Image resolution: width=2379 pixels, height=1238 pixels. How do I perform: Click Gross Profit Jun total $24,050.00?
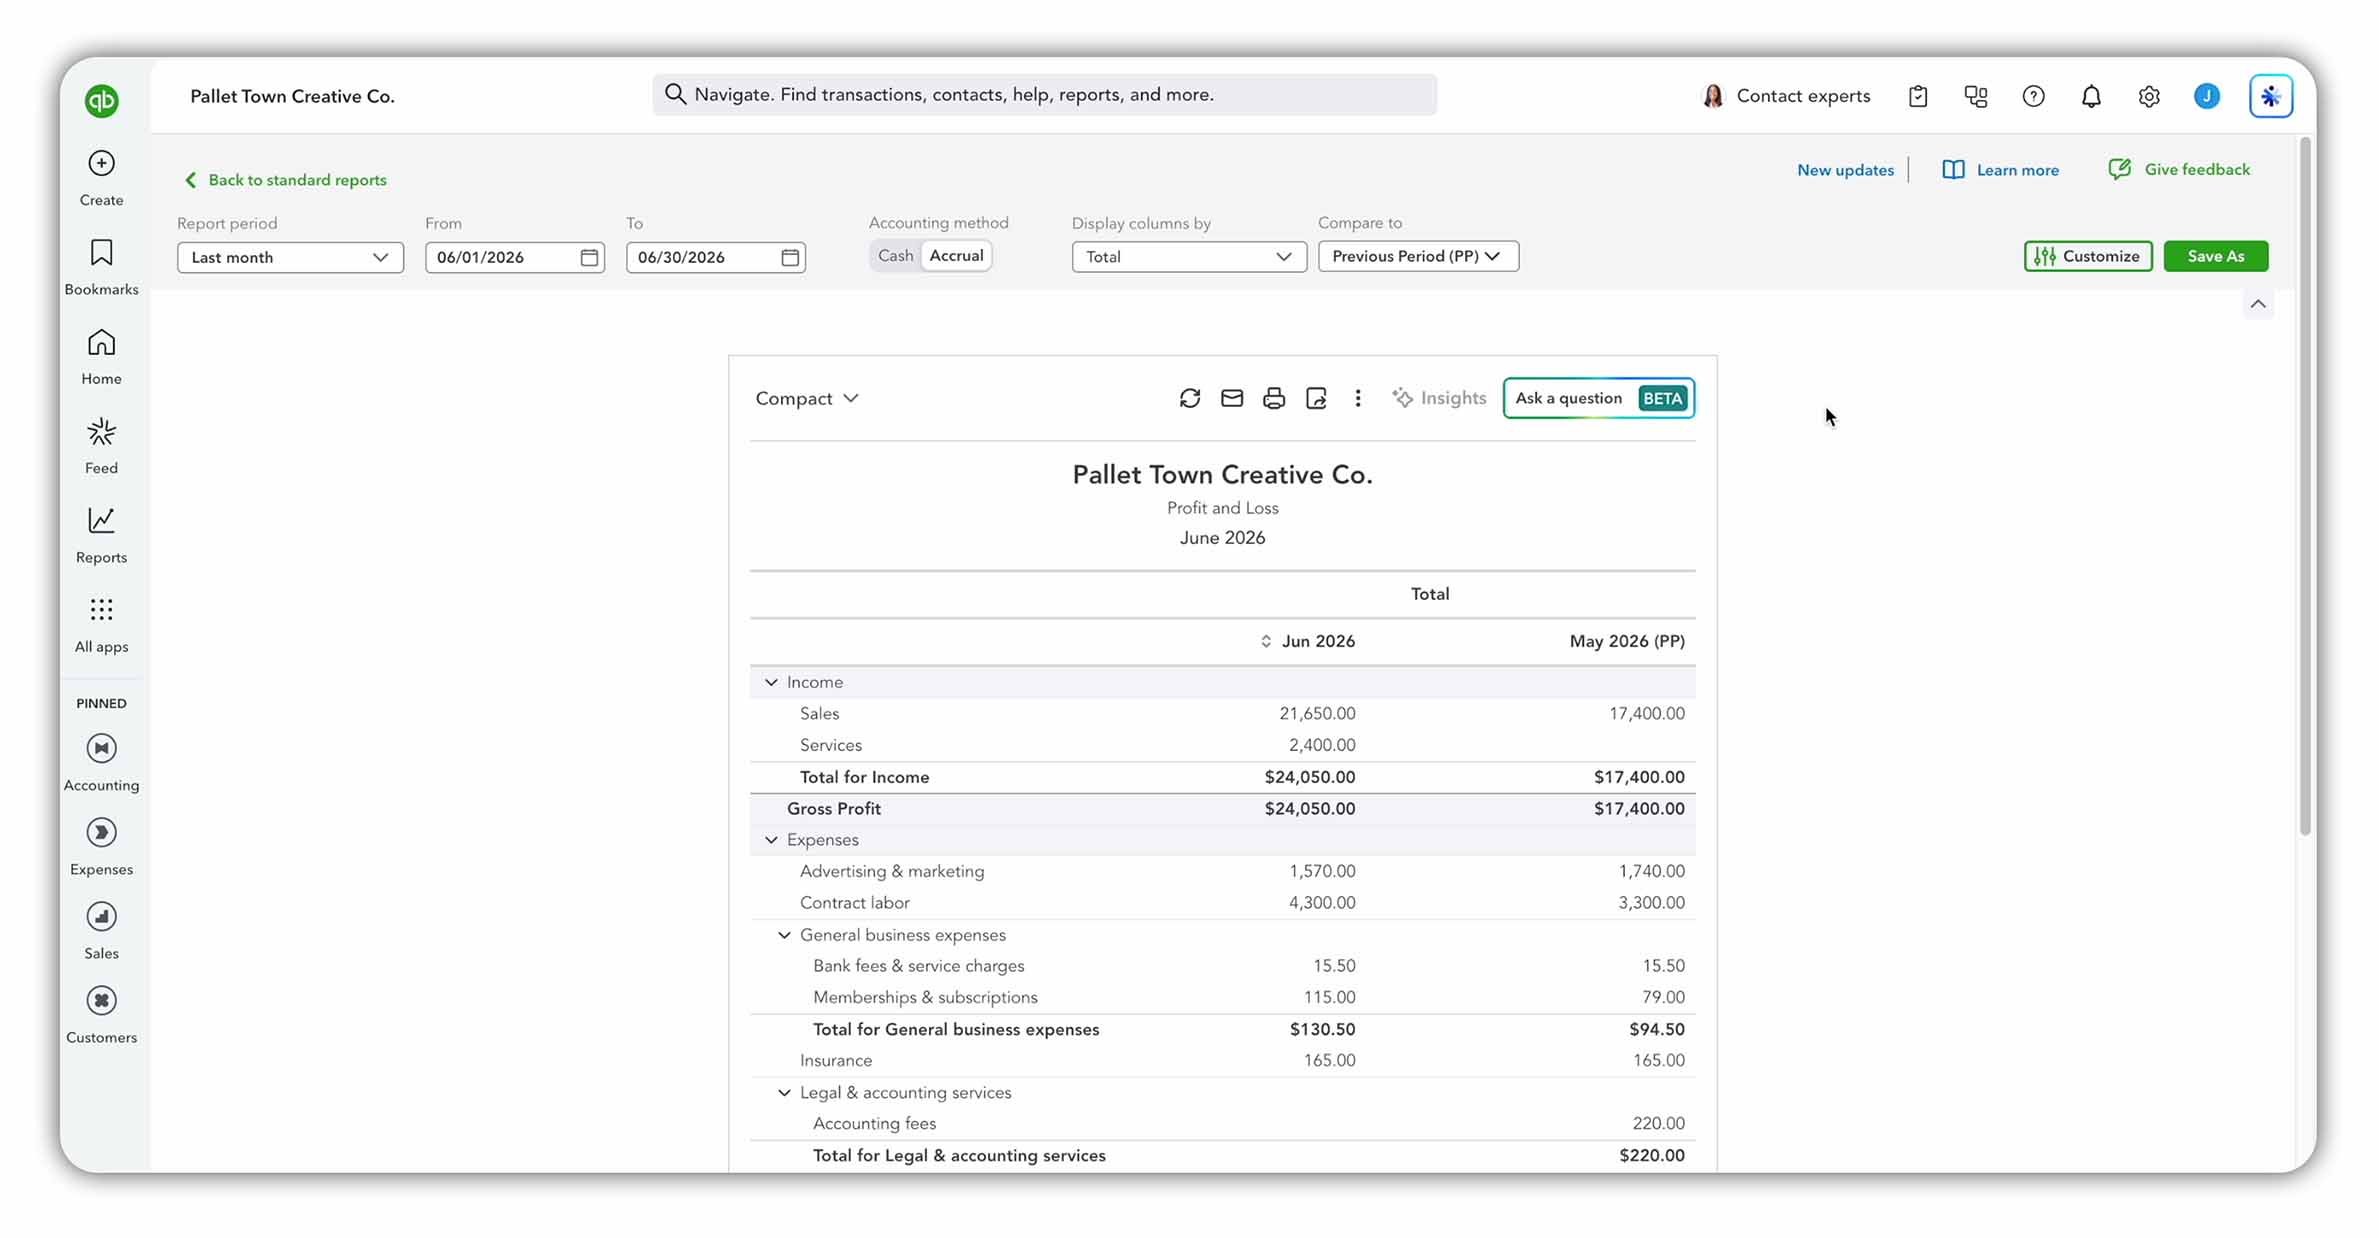point(1309,809)
